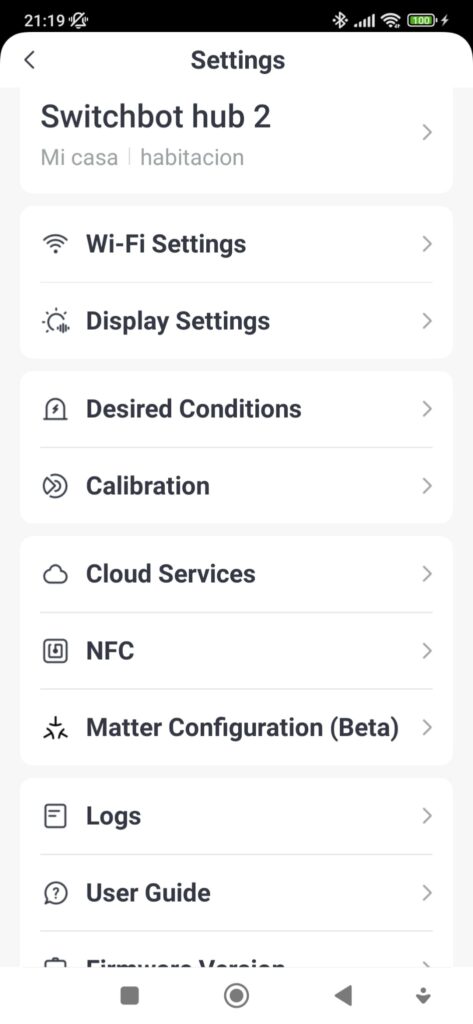
Task: Tap the Matter Configuration star icon
Action: click(55, 728)
